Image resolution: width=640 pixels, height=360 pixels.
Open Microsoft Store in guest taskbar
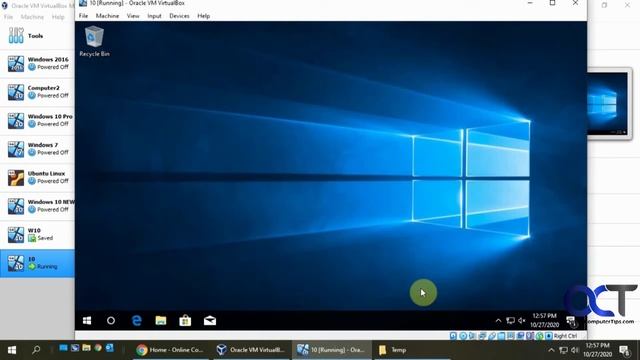(185, 321)
